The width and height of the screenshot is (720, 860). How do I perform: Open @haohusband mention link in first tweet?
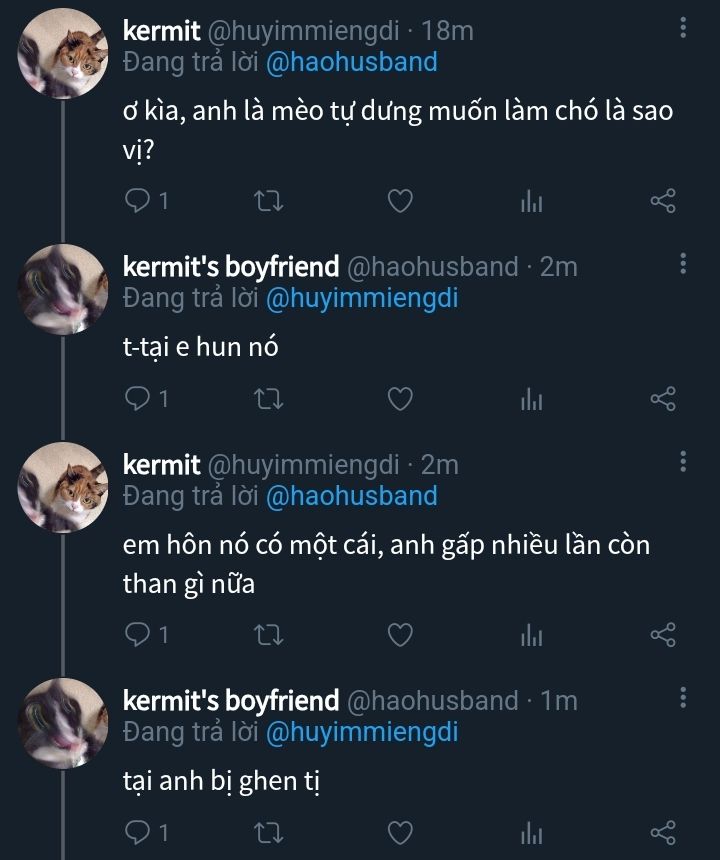[352, 62]
